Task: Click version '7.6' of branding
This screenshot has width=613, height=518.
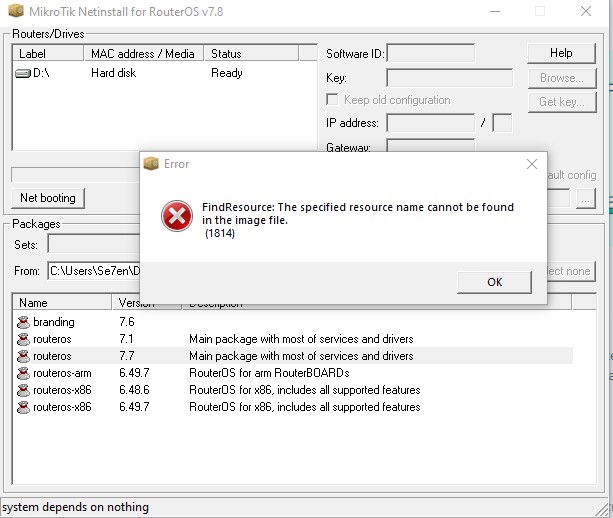Action: click(127, 322)
